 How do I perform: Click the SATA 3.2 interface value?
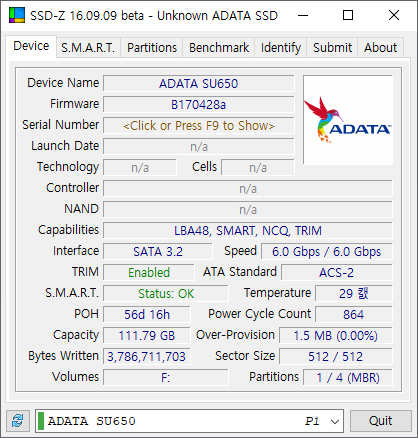point(158,252)
